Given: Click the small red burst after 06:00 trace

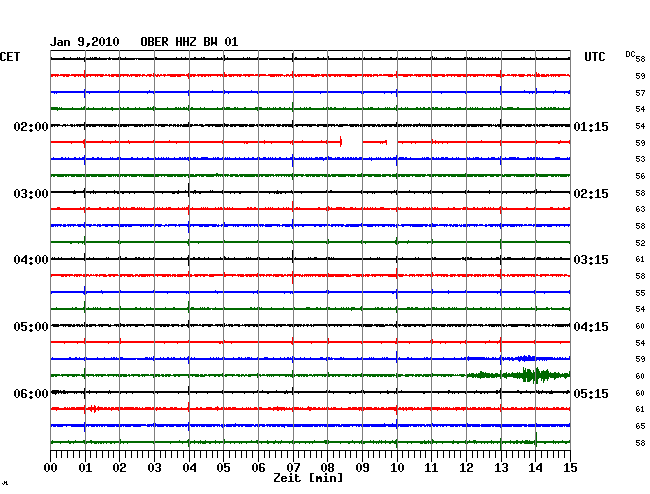Looking at the screenshot, I should pos(94,409).
